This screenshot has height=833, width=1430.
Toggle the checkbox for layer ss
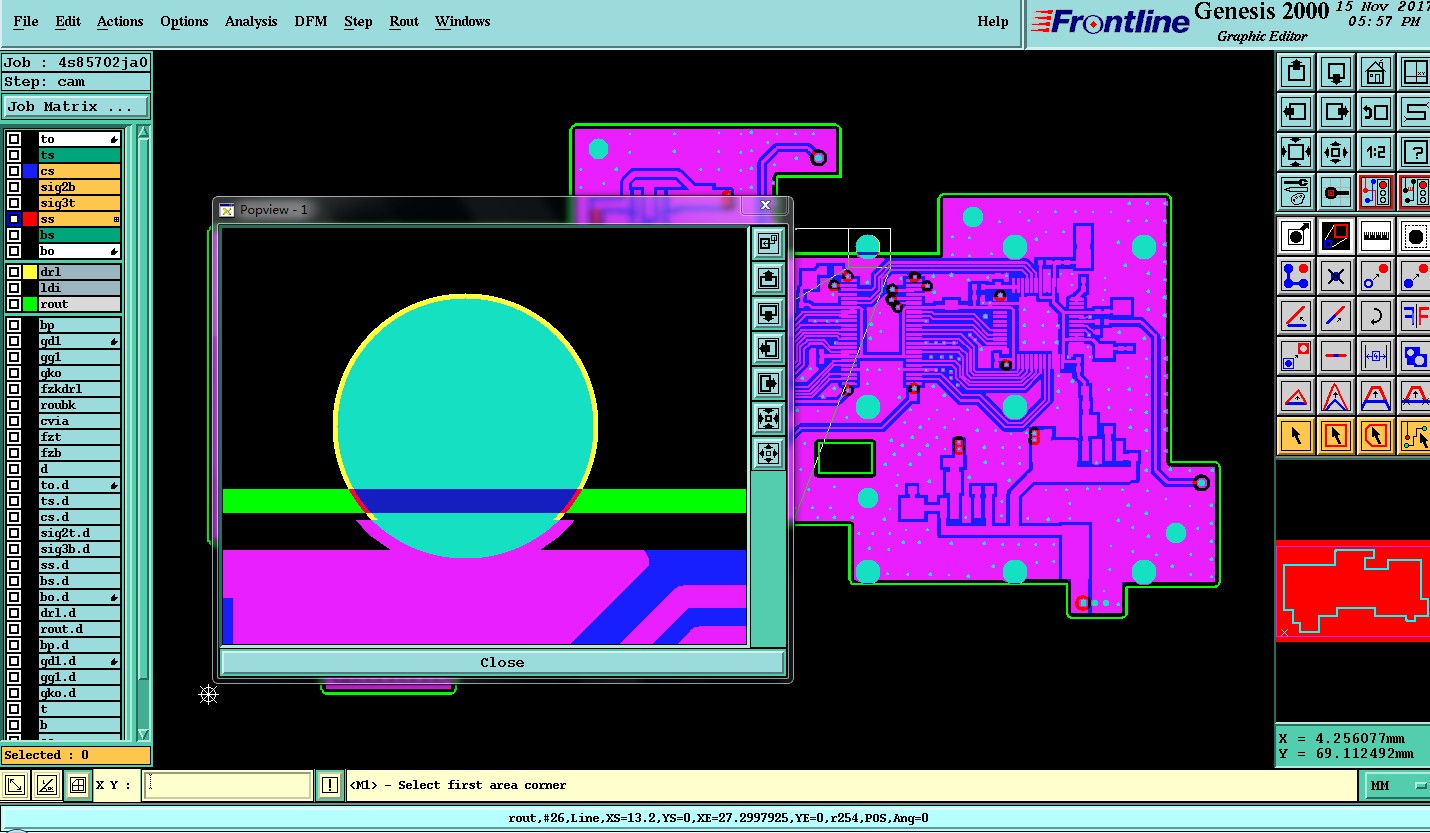point(14,219)
